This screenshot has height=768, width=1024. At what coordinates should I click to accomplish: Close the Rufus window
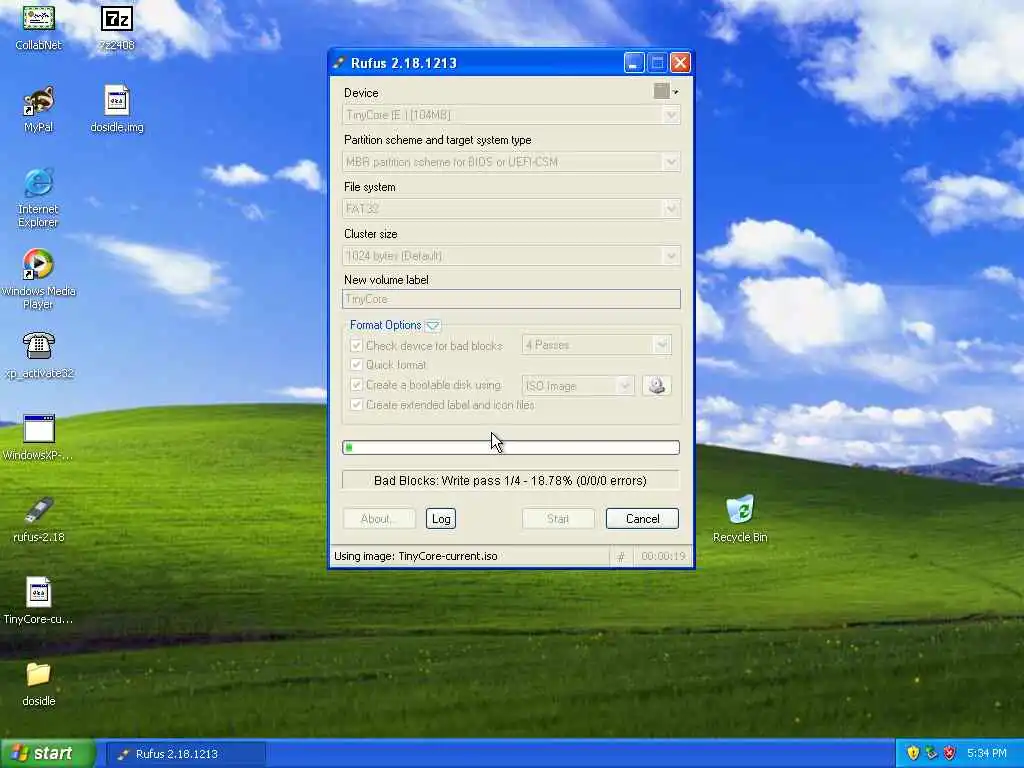pos(680,63)
